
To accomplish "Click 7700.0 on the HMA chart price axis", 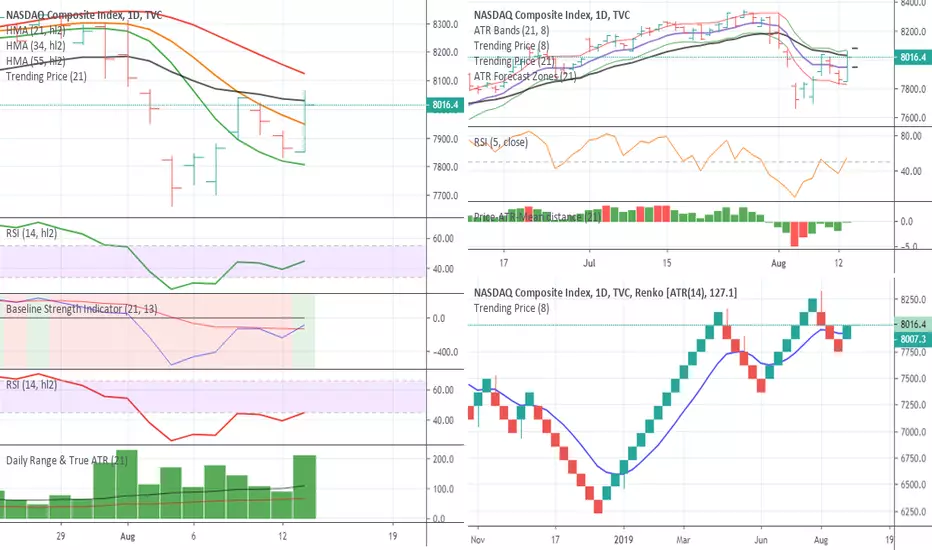I will pos(445,196).
